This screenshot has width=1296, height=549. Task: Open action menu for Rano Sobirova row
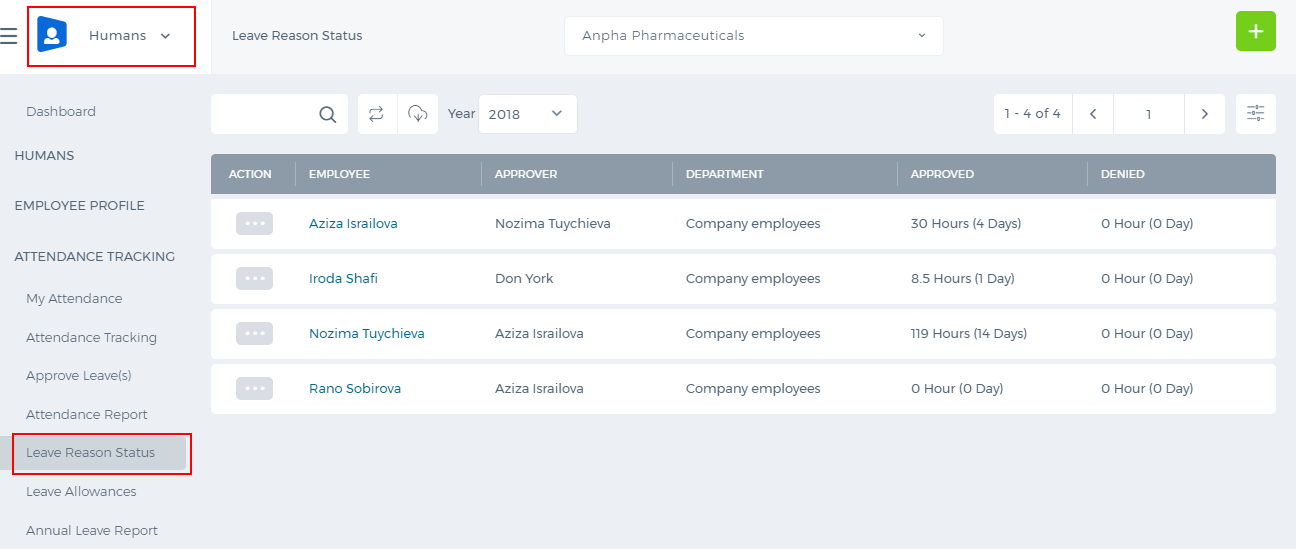255,388
